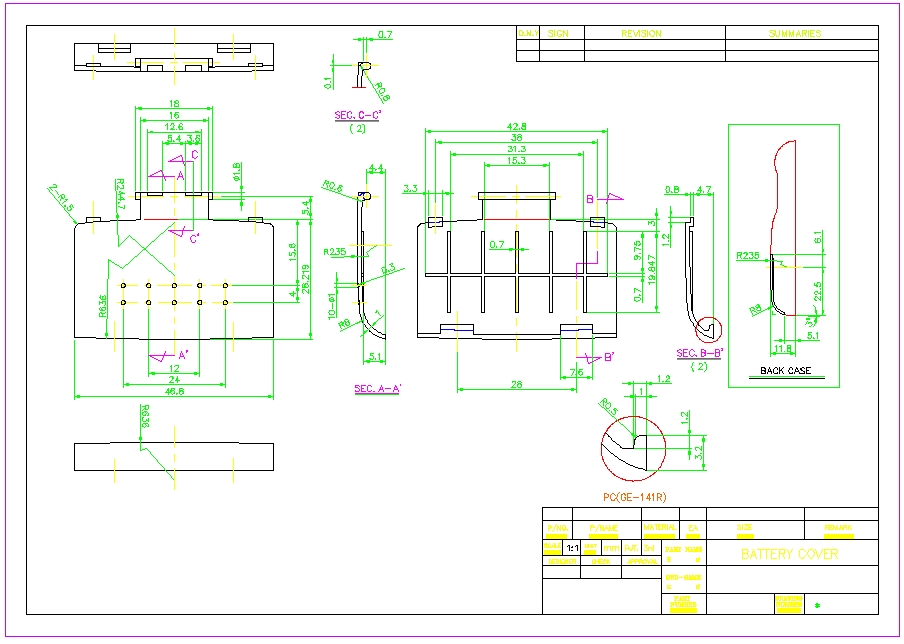Select the 42.8 width dimension text

click(516, 126)
